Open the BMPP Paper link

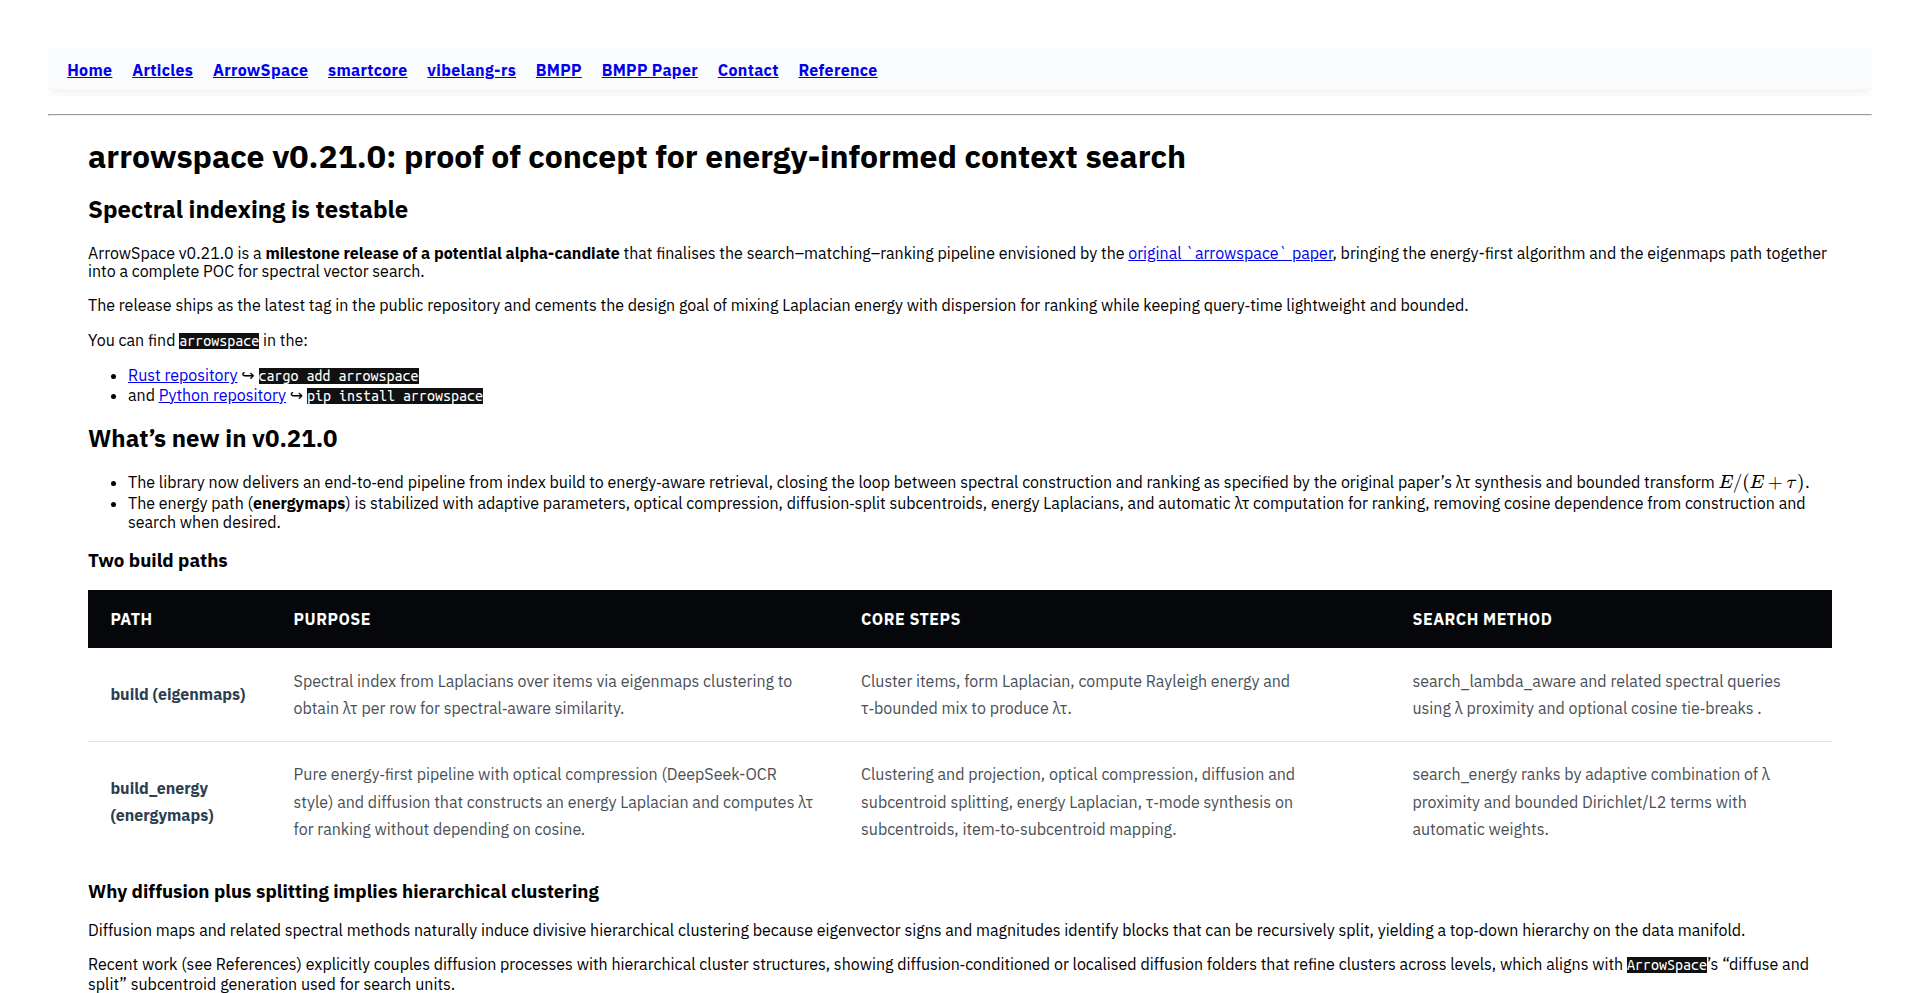(x=649, y=70)
